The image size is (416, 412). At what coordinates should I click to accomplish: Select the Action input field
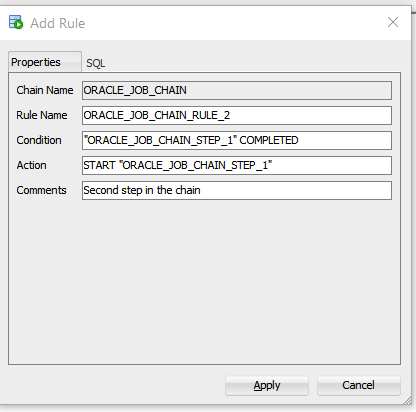coord(237,165)
